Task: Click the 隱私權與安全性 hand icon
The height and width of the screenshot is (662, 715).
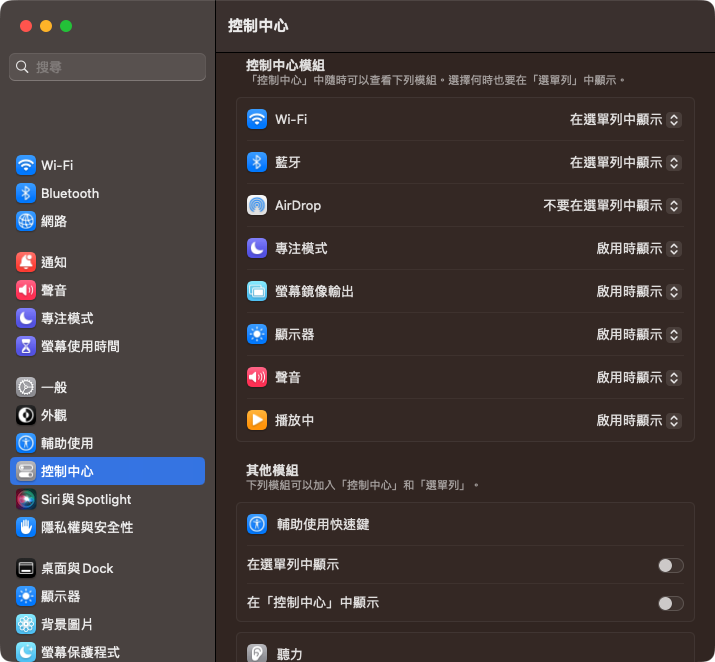Action: pos(26,527)
